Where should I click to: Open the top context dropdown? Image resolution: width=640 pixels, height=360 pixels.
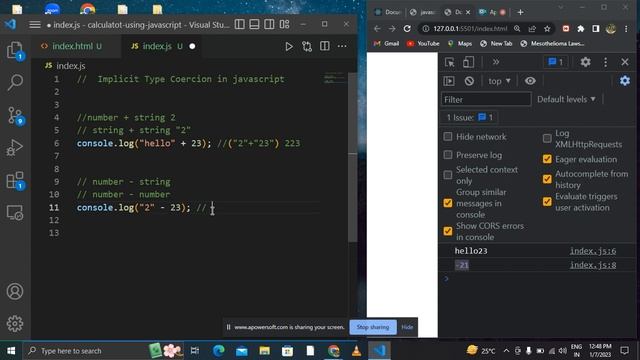coord(499,81)
